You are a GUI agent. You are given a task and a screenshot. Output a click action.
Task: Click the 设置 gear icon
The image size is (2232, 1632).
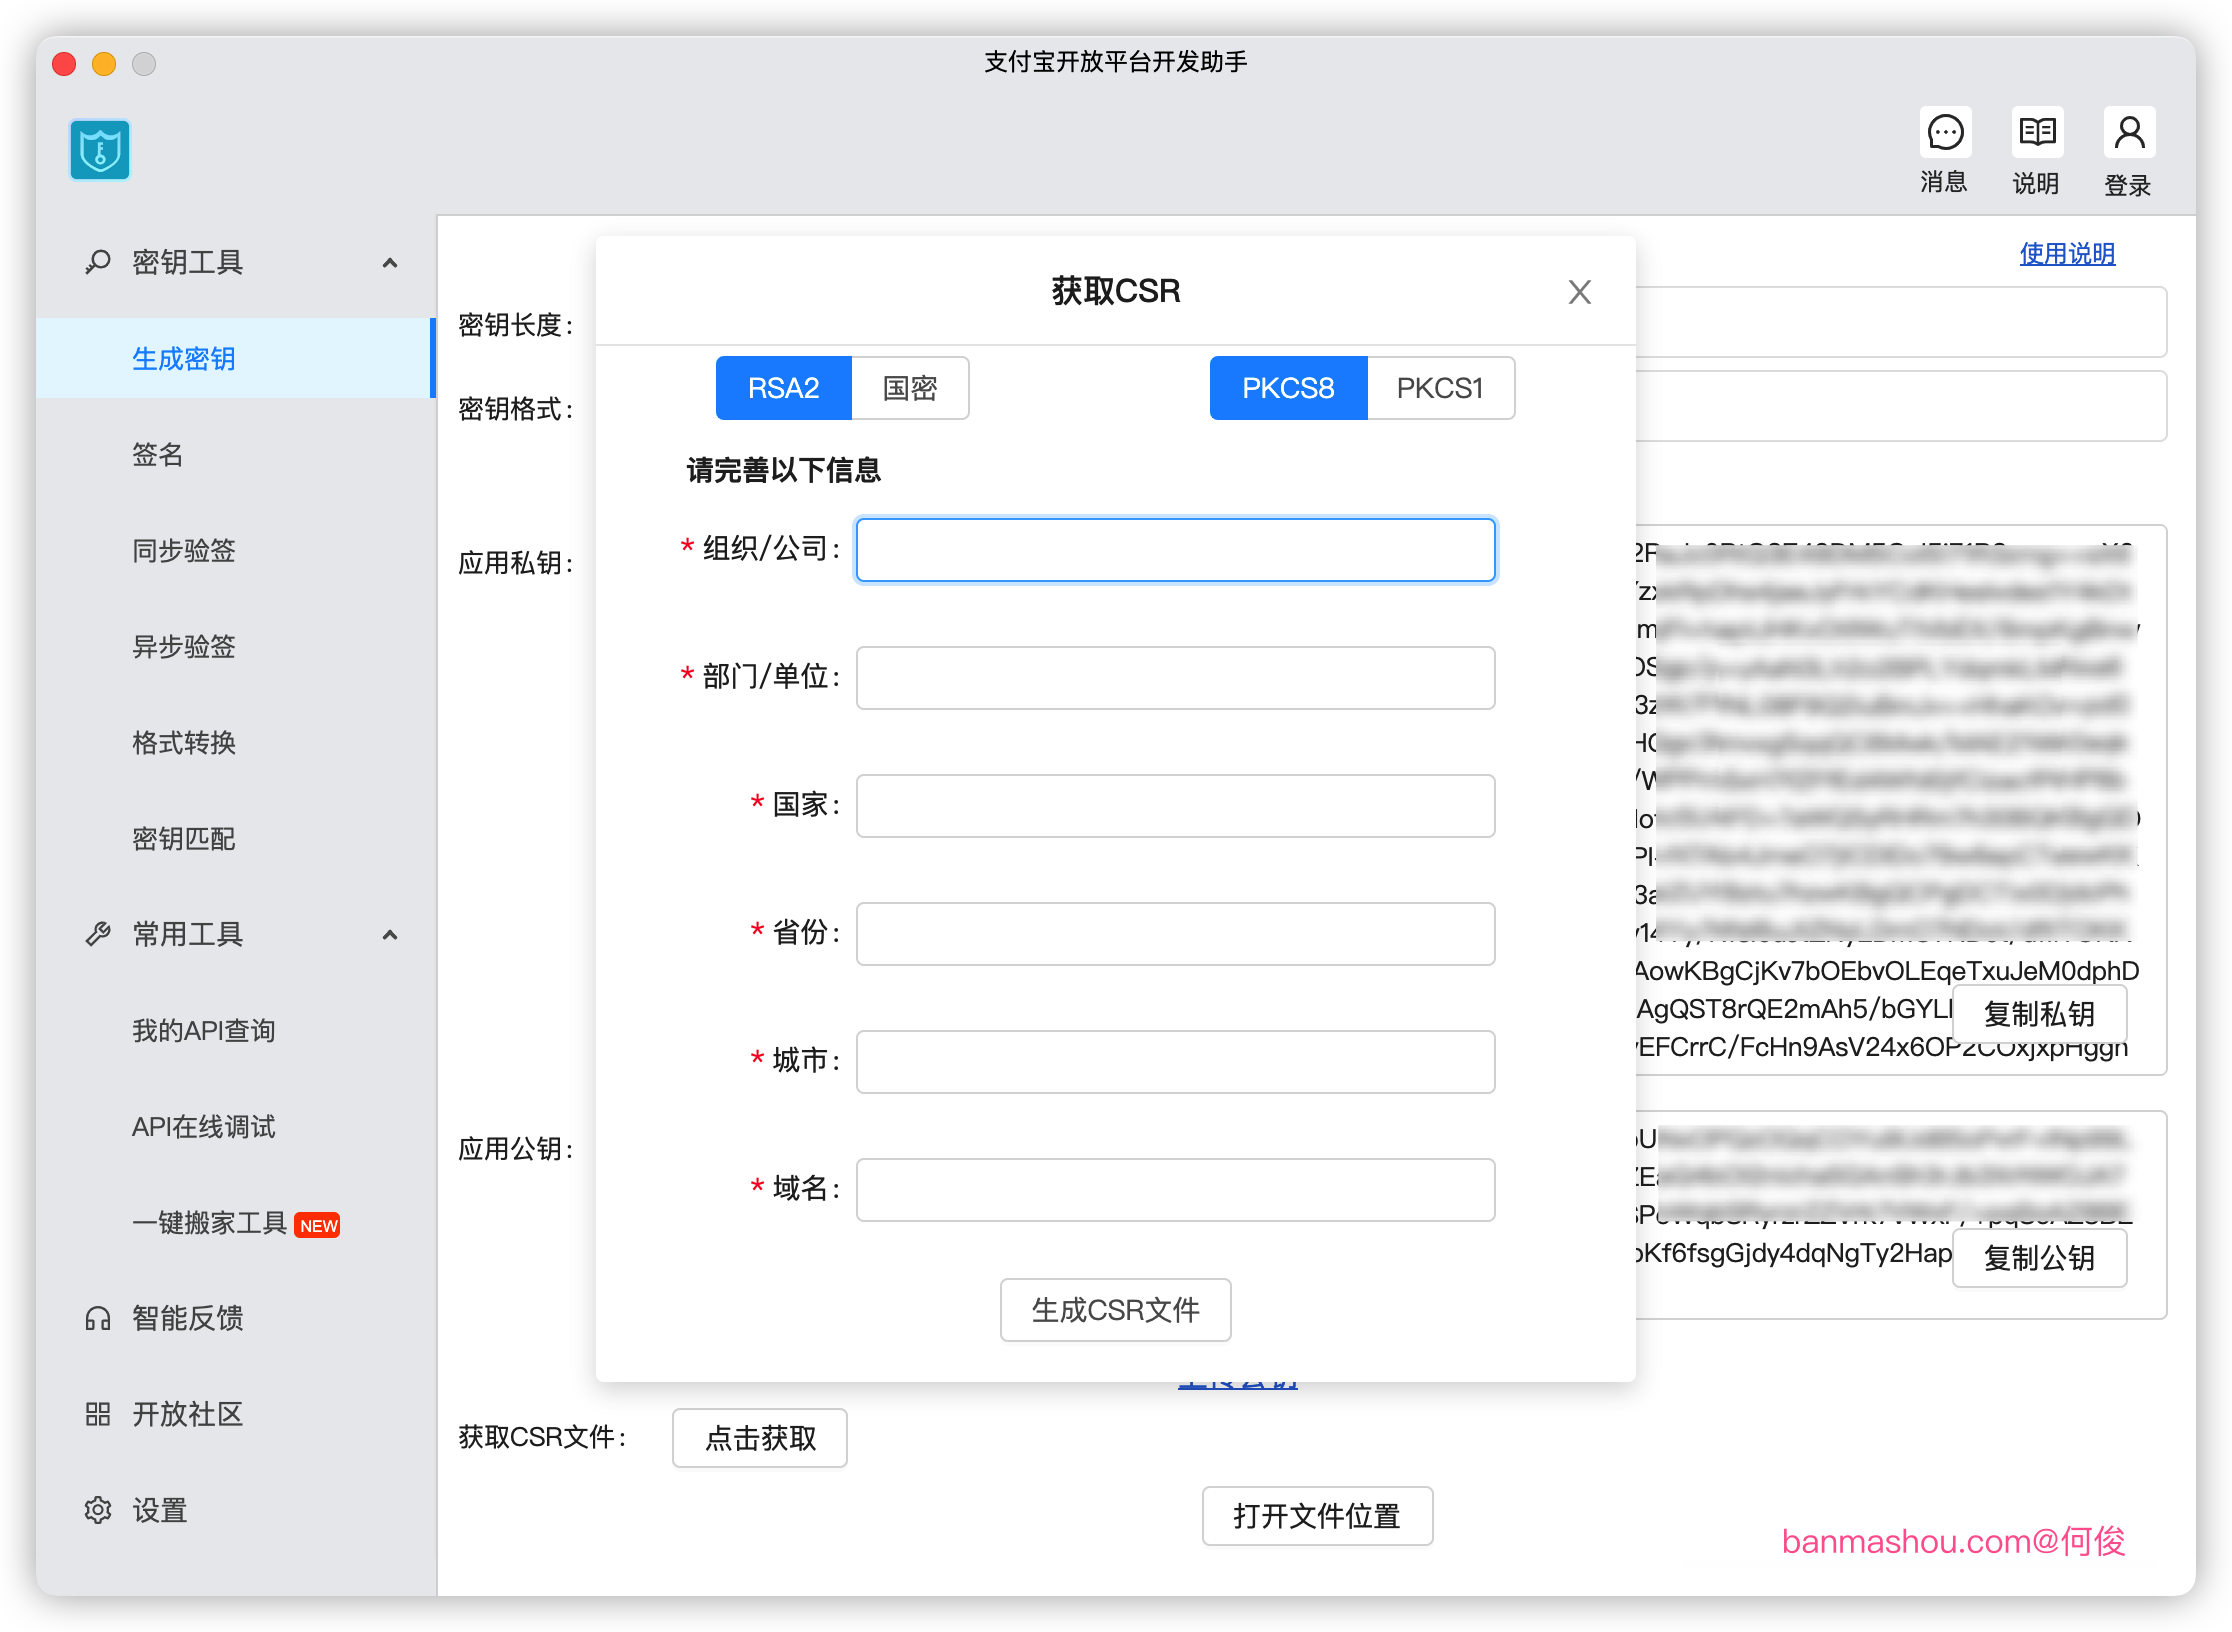coord(98,1510)
